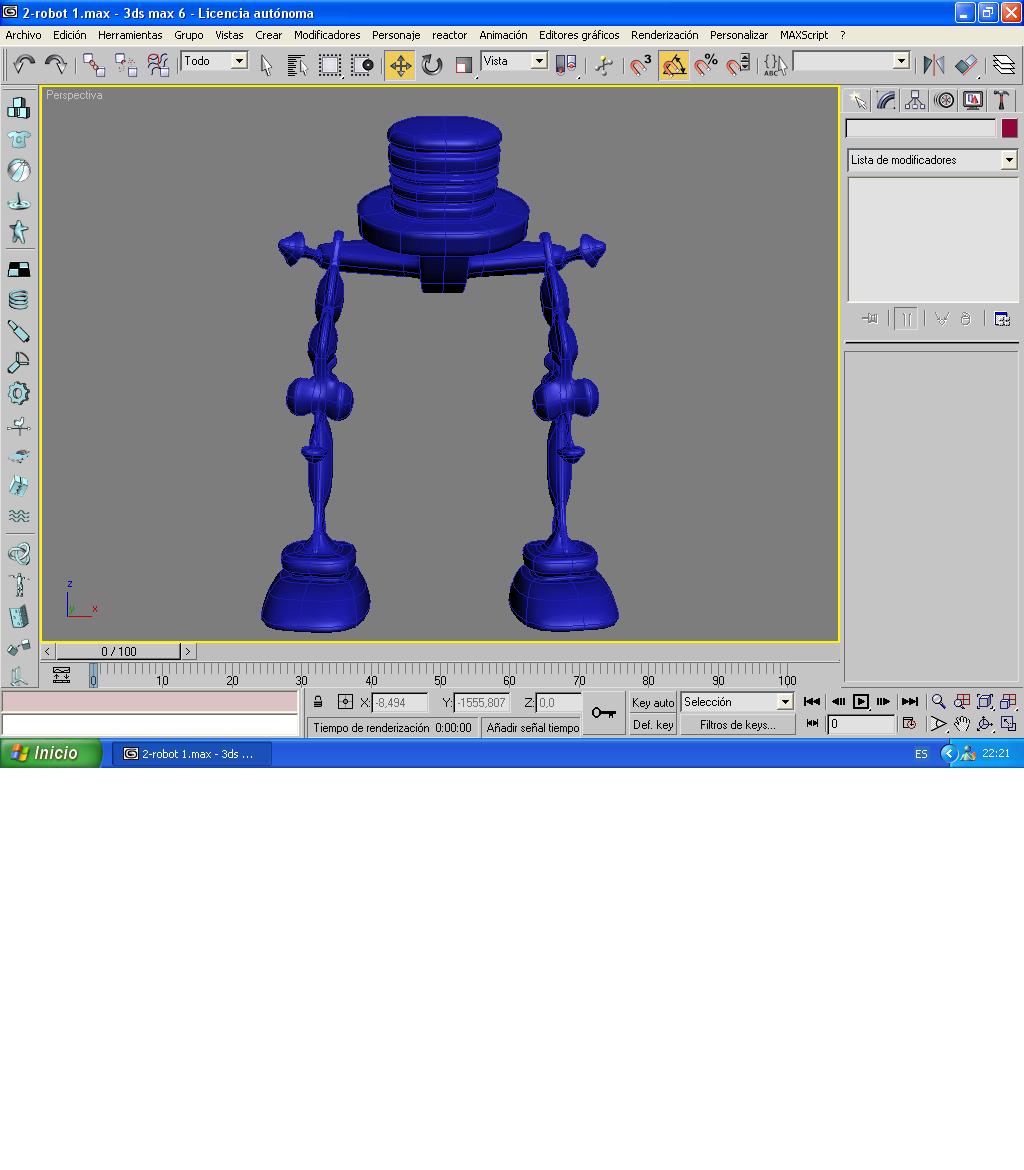Open the Named Selection Sets editor
The image size is (1024, 1170).
[x=774, y=65]
